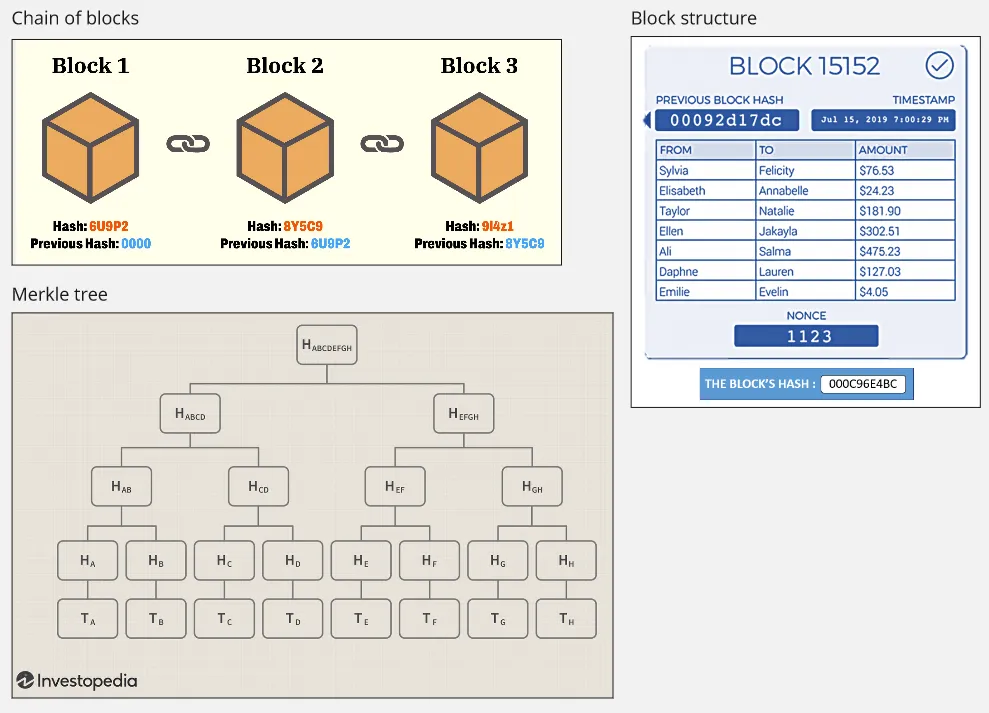989x713 pixels.
Task: Select the Block 3 cube icon
Action: pyautogui.click(x=480, y=145)
